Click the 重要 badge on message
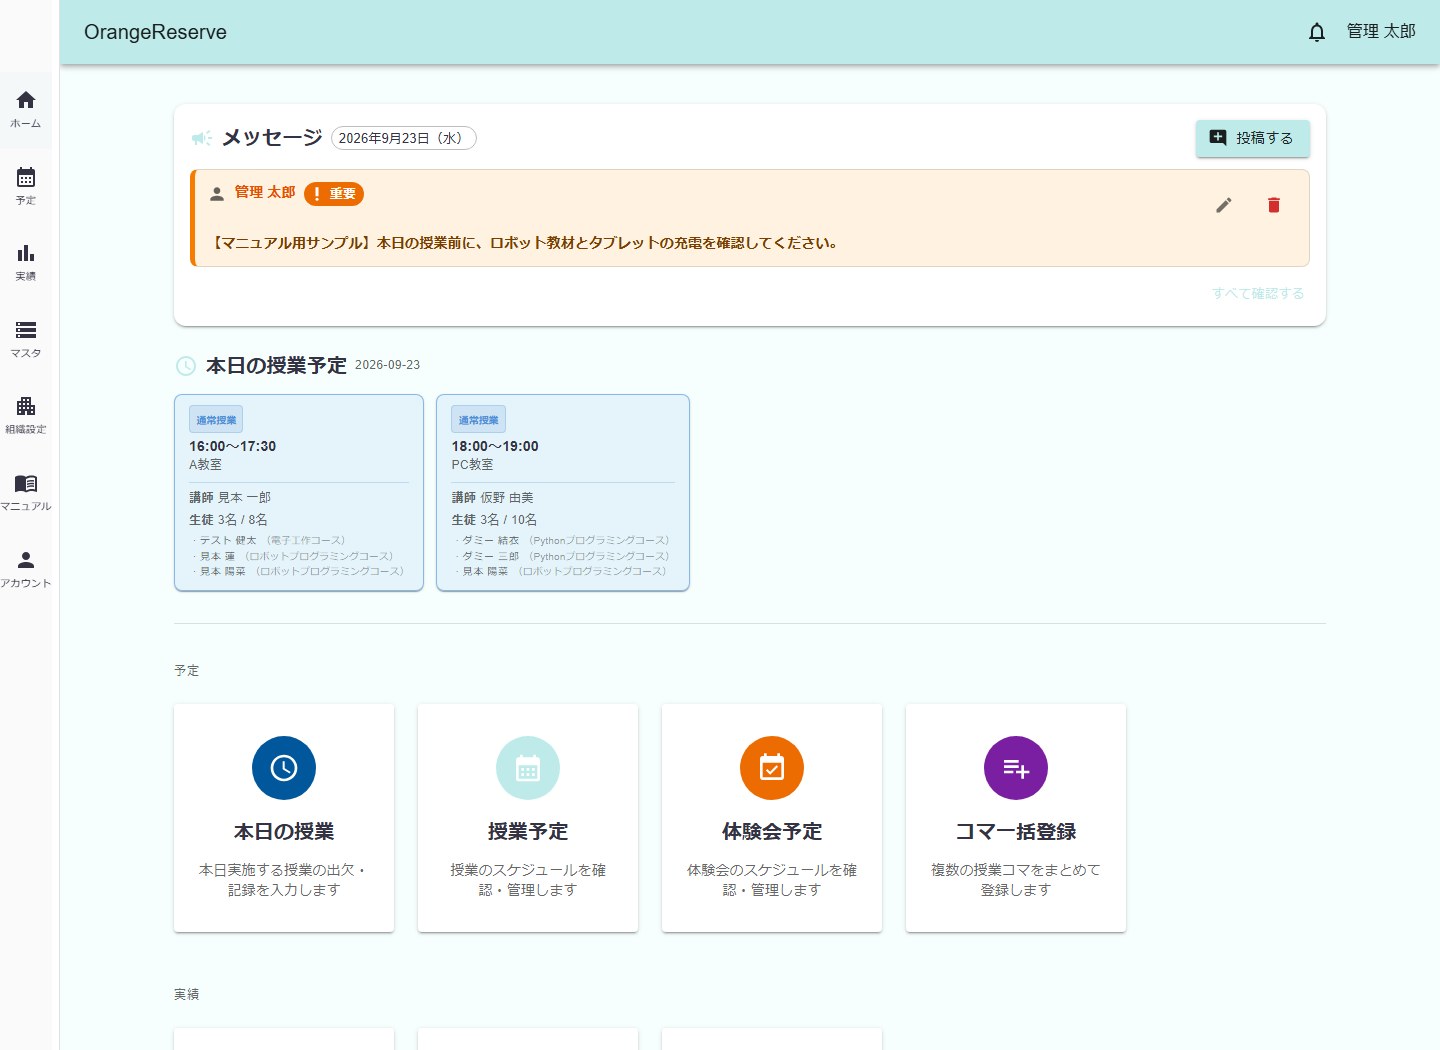The width and height of the screenshot is (1440, 1050). click(334, 194)
